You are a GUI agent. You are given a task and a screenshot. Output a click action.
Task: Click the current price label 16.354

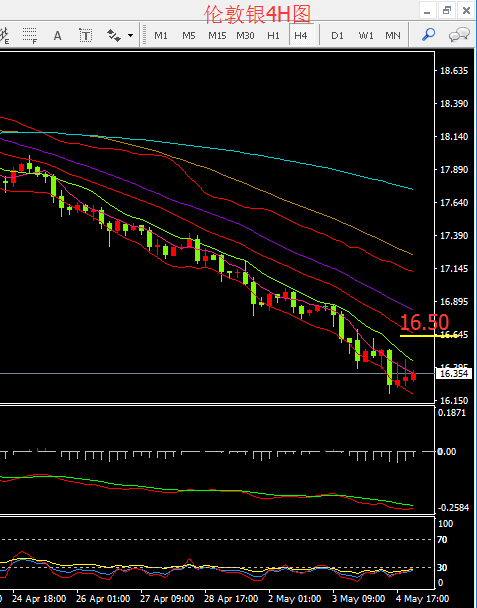(454, 373)
